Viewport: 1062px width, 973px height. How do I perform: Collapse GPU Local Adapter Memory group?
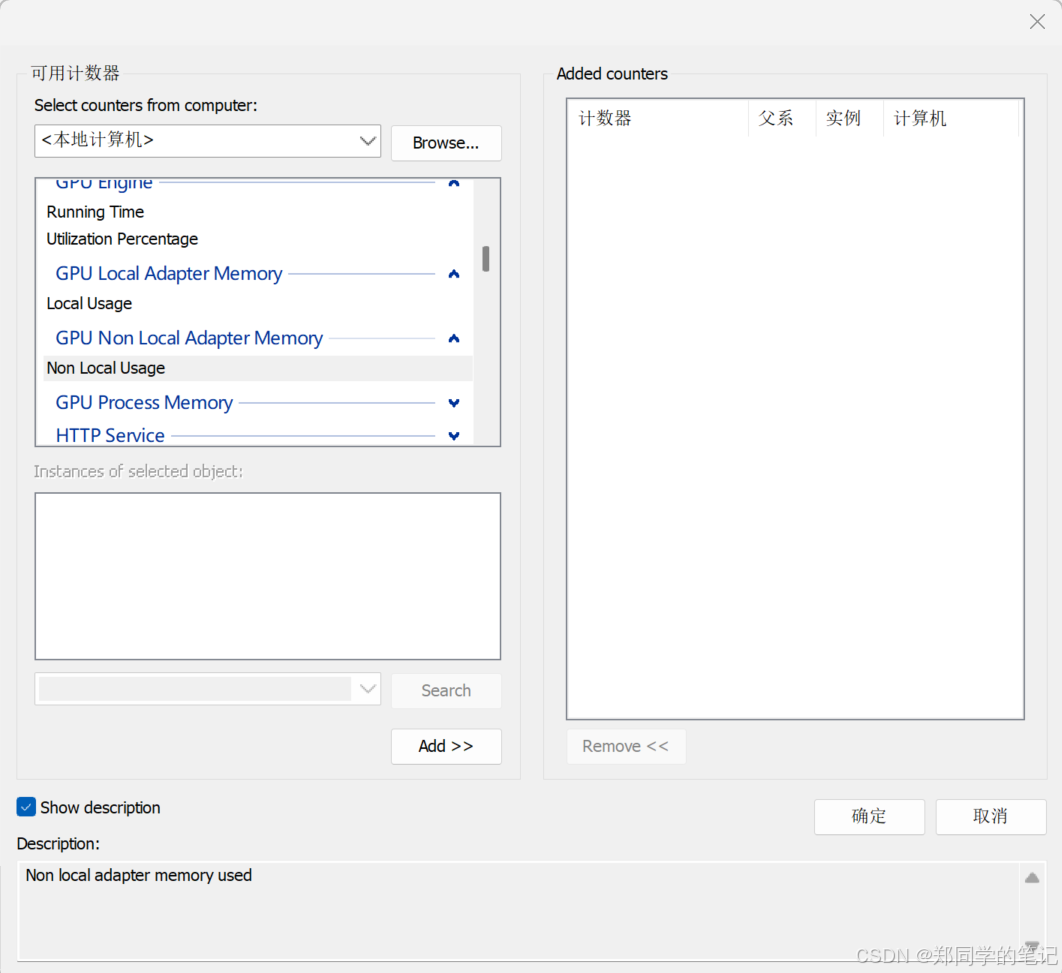click(x=454, y=274)
